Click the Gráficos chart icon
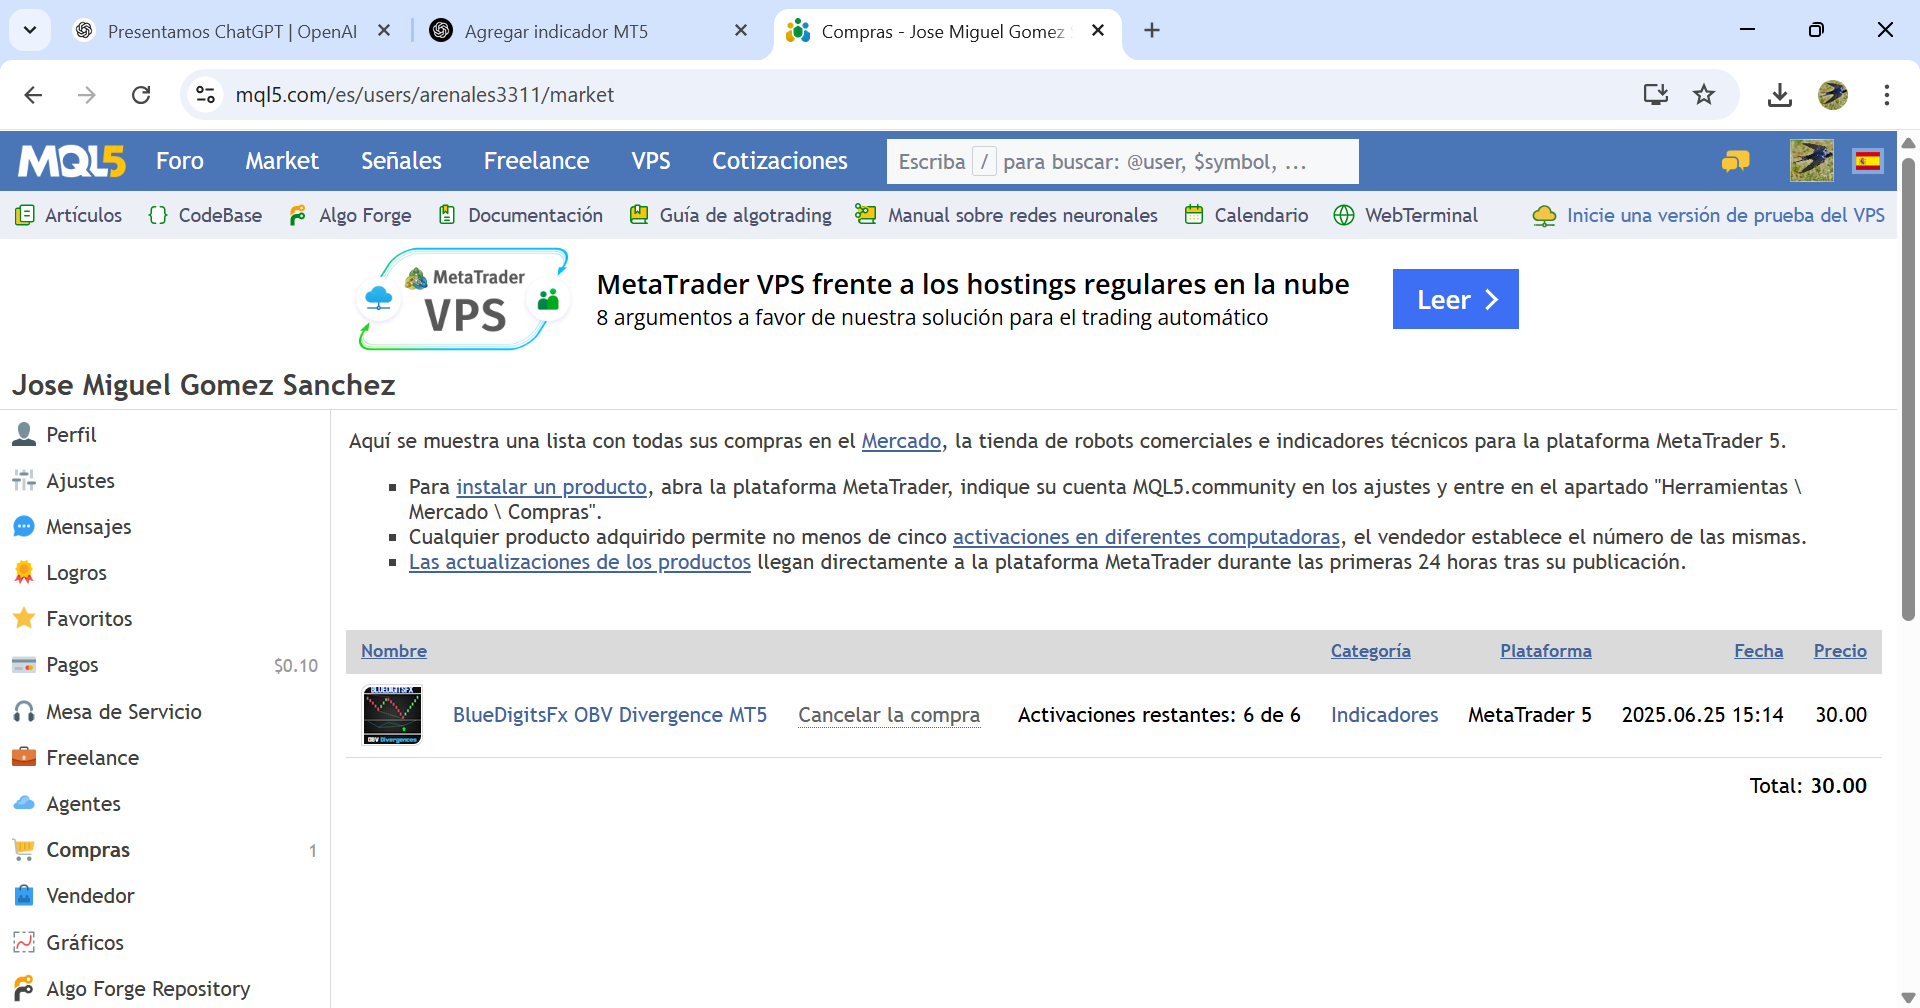Image resolution: width=1920 pixels, height=1008 pixels. click(24, 942)
